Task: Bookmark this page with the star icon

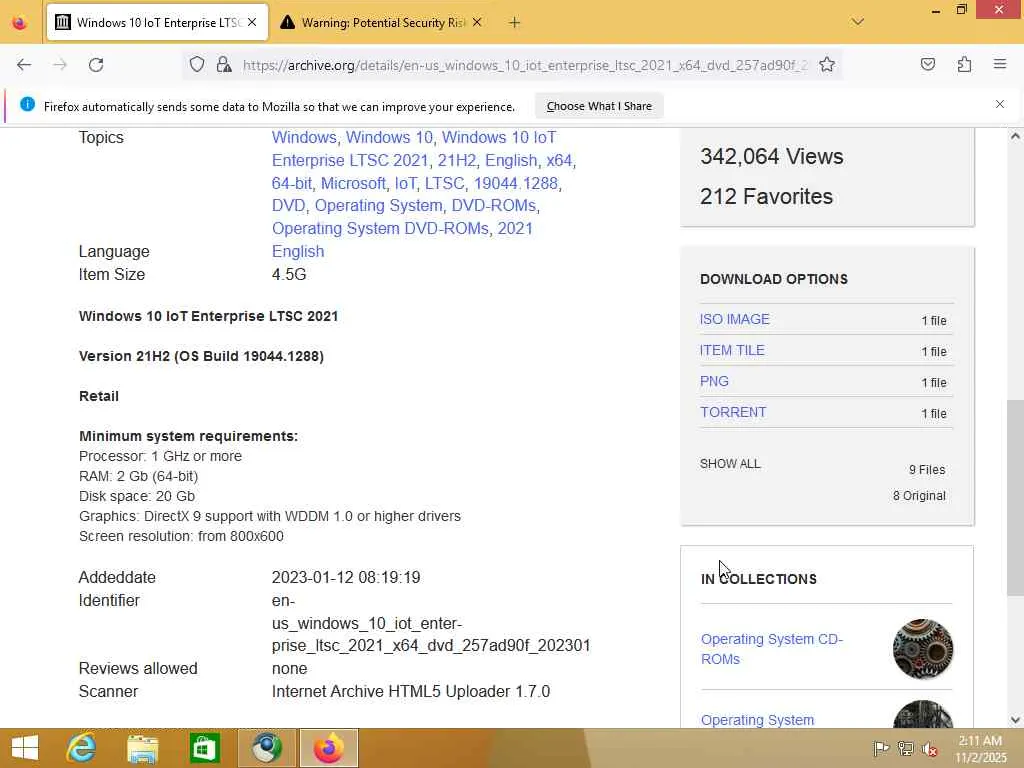Action: pyautogui.click(x=827, y=64)
